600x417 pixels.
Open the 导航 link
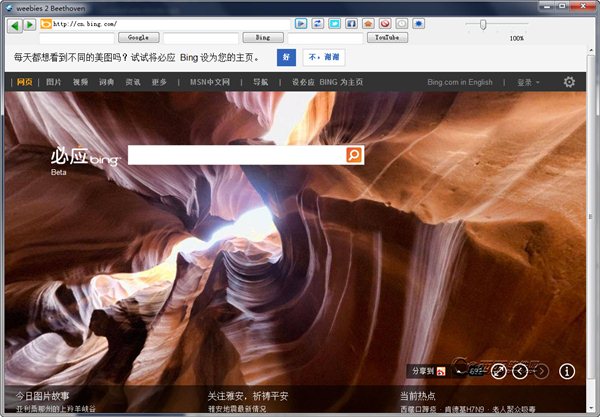tap(260, 82)
